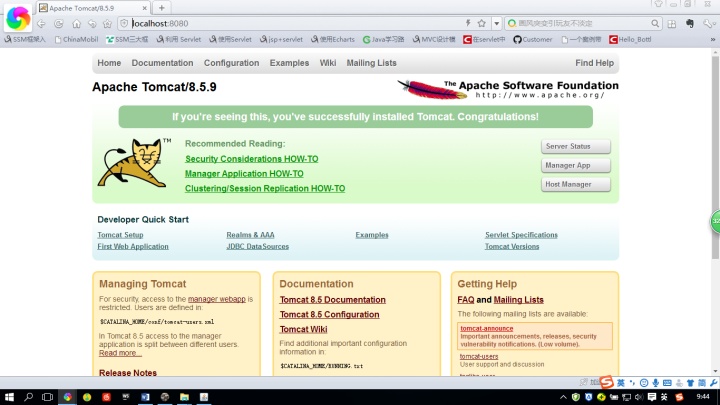
Task: Open the Servlet Specifications link
Action: pyautogui.click(x=521, y=235)
